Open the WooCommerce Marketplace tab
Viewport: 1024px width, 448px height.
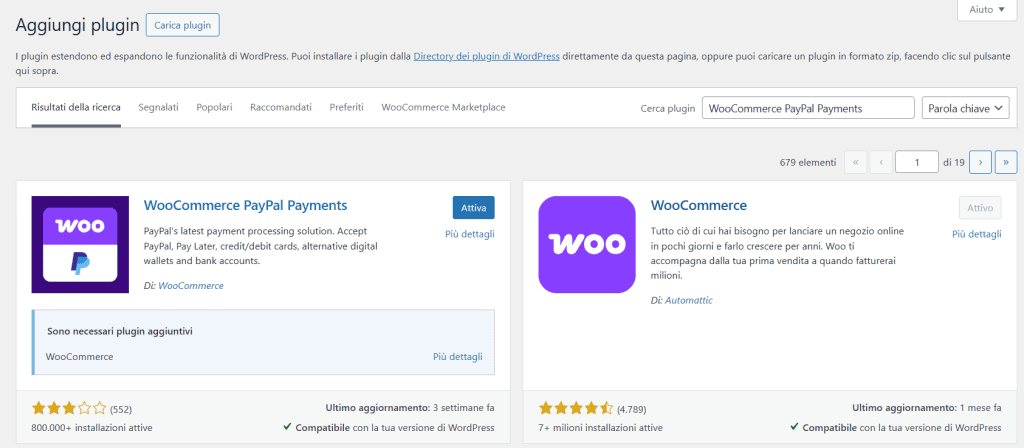443,107
